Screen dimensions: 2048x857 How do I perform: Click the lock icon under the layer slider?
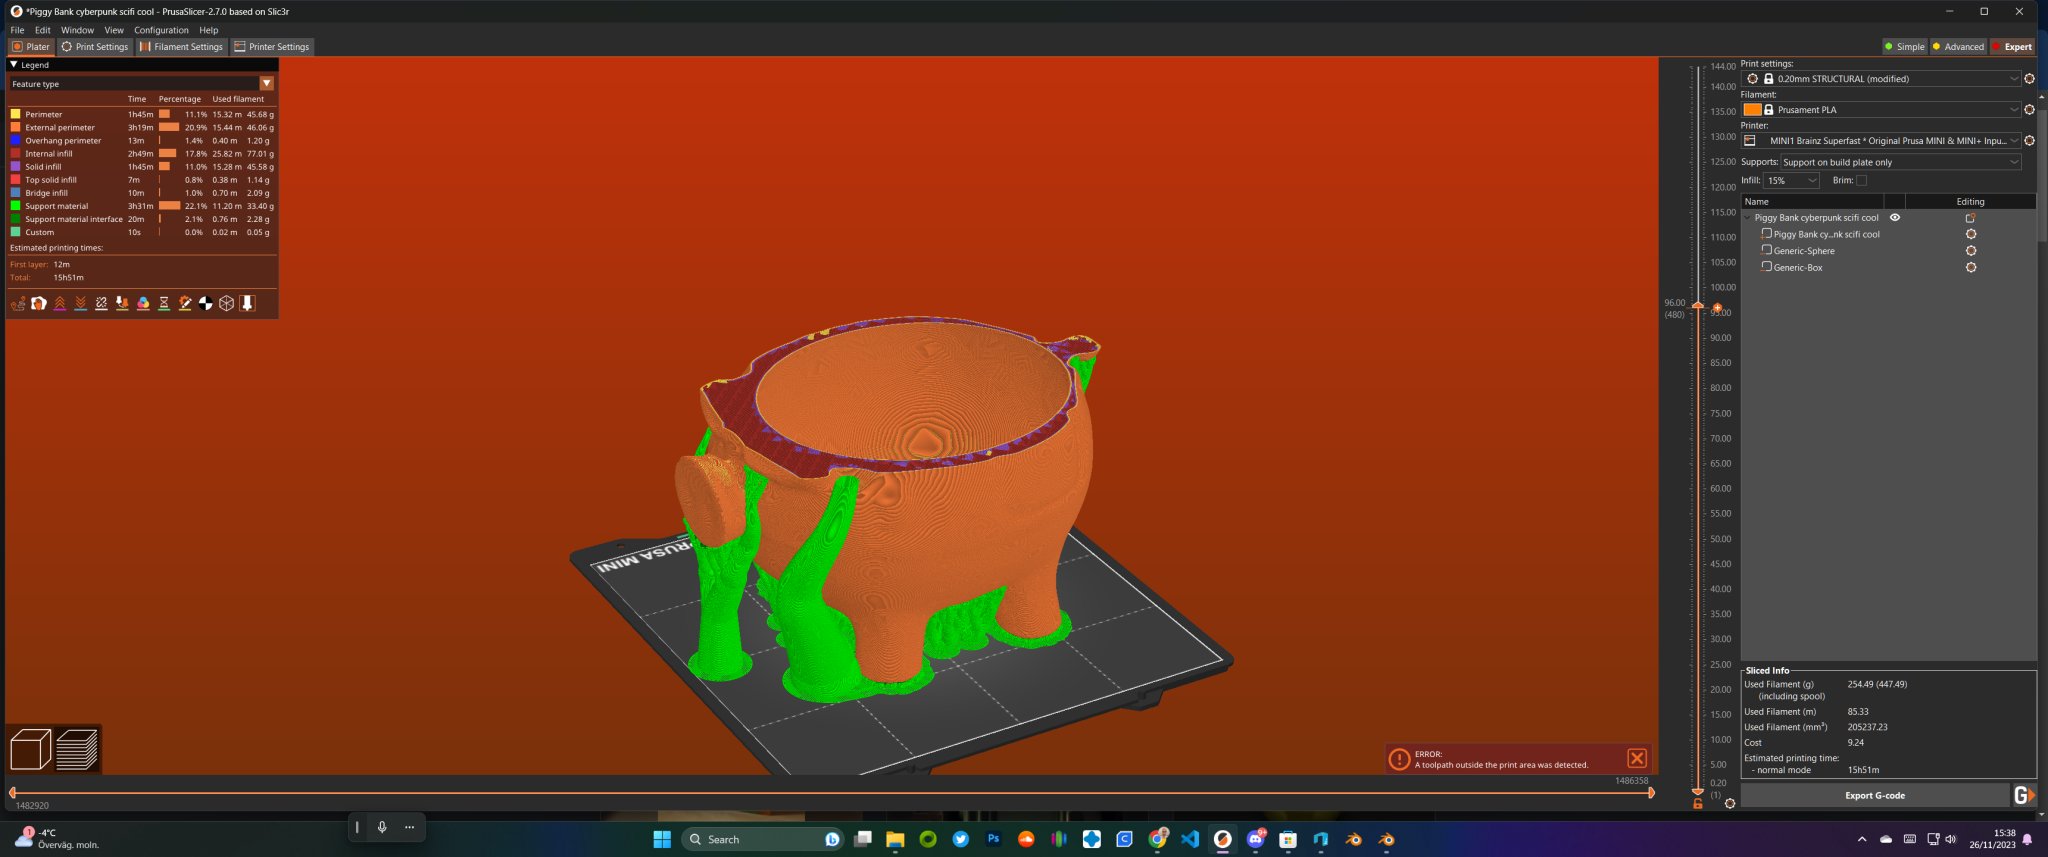(x=1697, y=804)
